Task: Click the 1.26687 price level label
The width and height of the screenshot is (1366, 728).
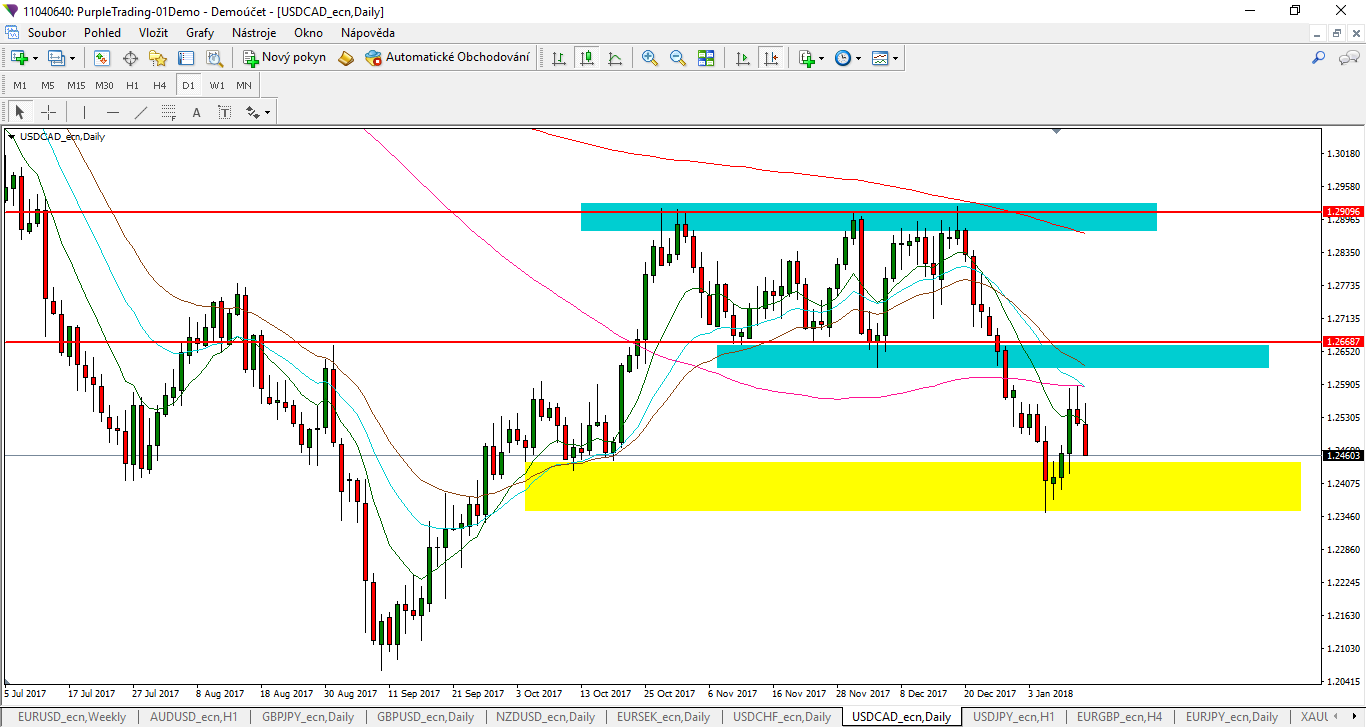Action: pos(1342,342)
